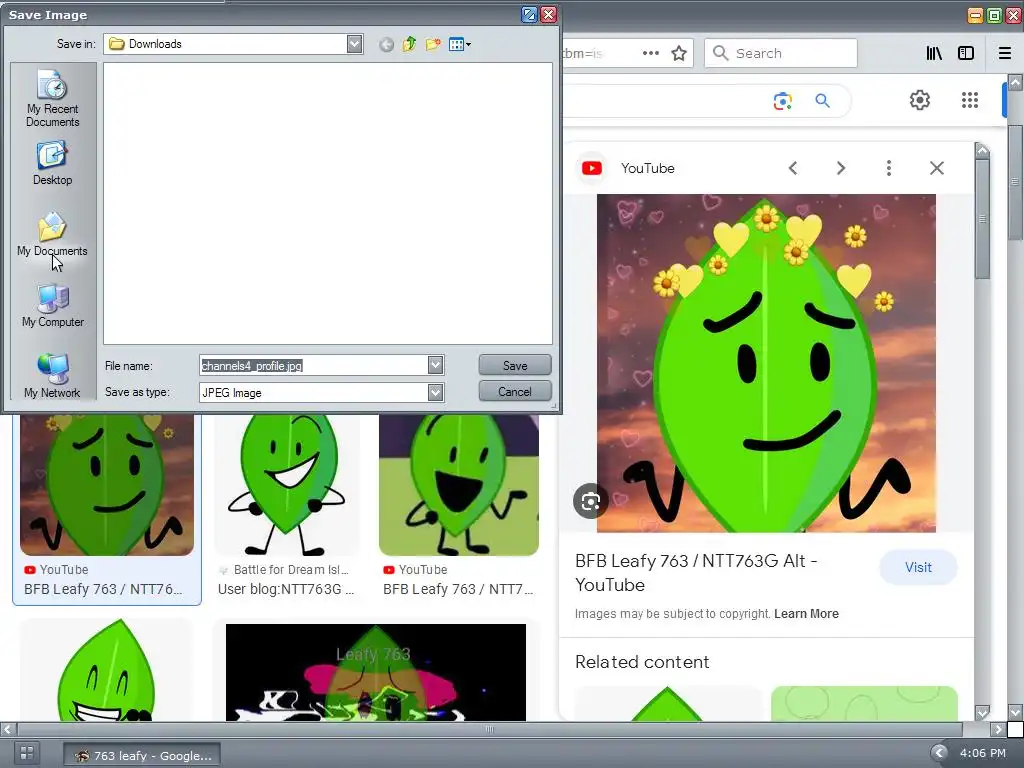This screenshot has width=1024, height=768.
Task: Open the help button in the Save Image title bar
Action: (529, 14)
